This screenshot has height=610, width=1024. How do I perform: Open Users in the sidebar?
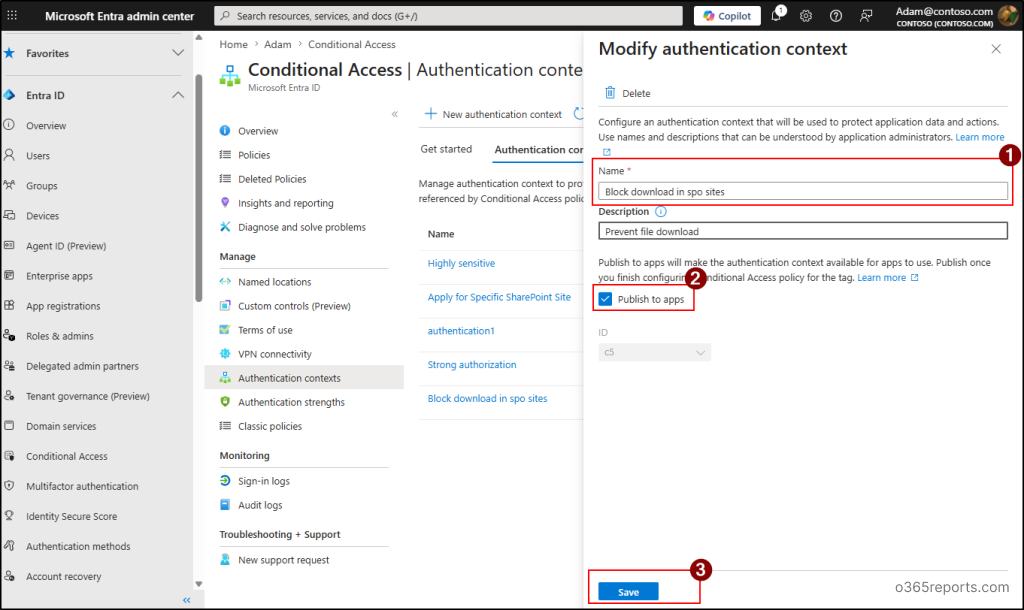pyautogui.click(x=38, y=155)
